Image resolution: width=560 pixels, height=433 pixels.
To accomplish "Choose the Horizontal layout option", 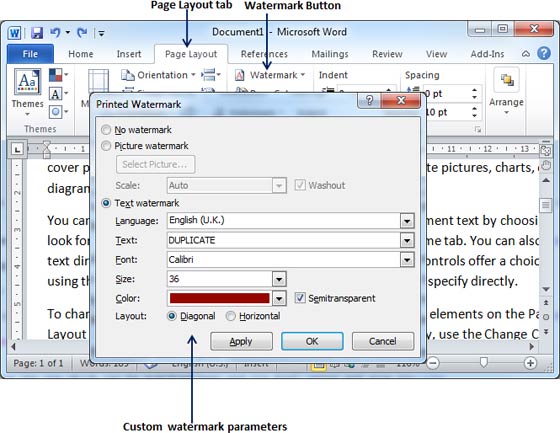I will coord(231,316).
